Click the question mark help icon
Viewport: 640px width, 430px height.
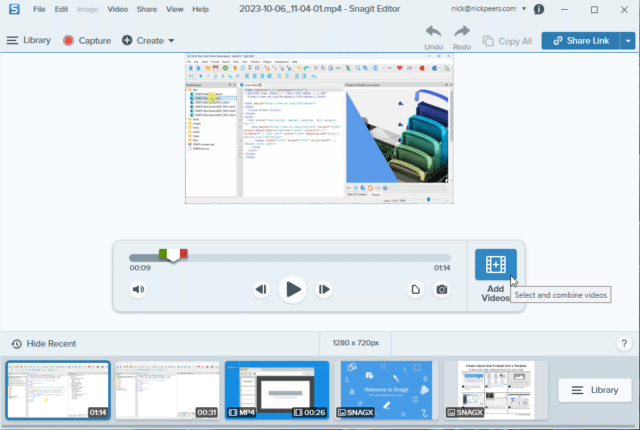point(624,344)
